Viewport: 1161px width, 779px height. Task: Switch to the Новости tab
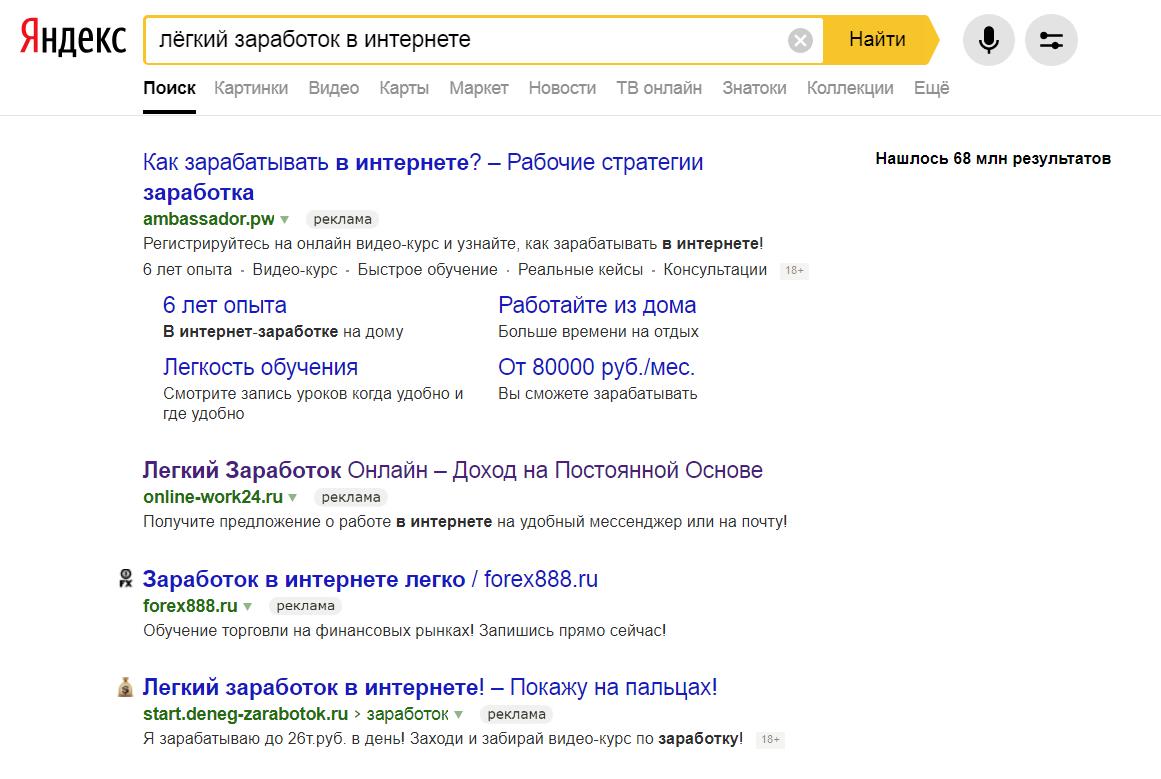click(x=562, y=88)
